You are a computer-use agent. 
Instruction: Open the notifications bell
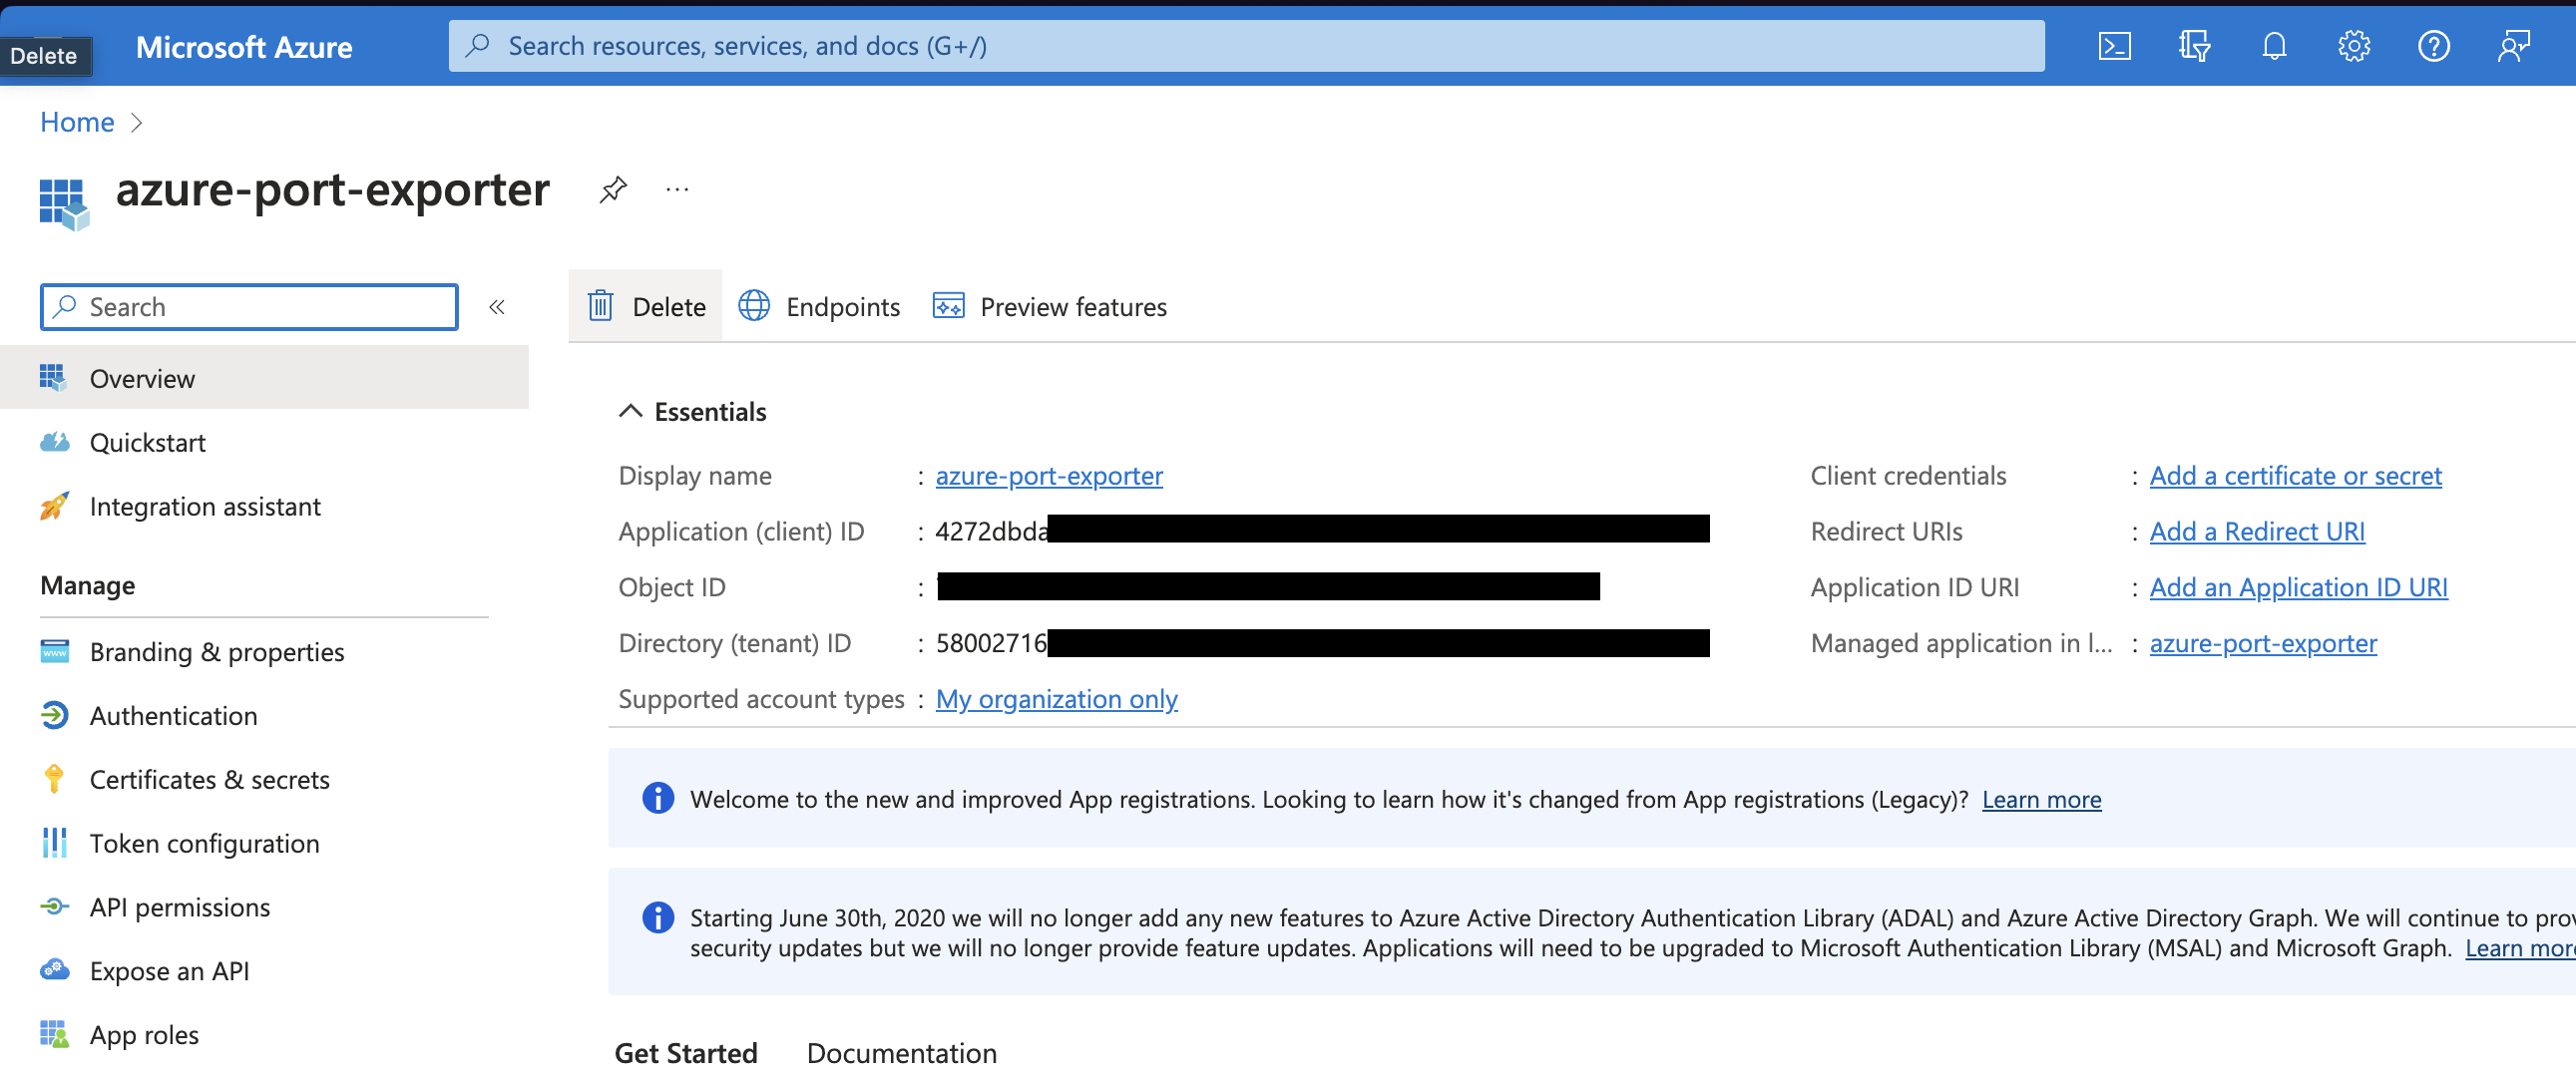[2274, 46]
